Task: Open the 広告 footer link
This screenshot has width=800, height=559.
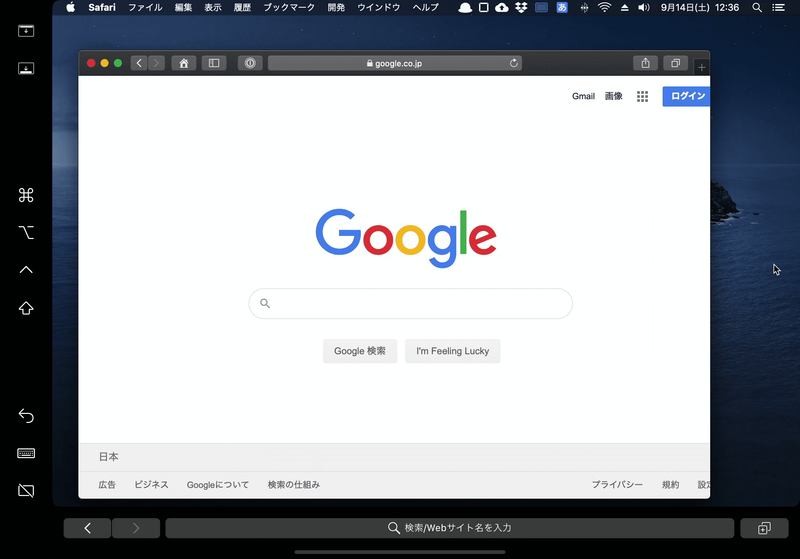Action: pyautogui.click(x=107, y=485)
